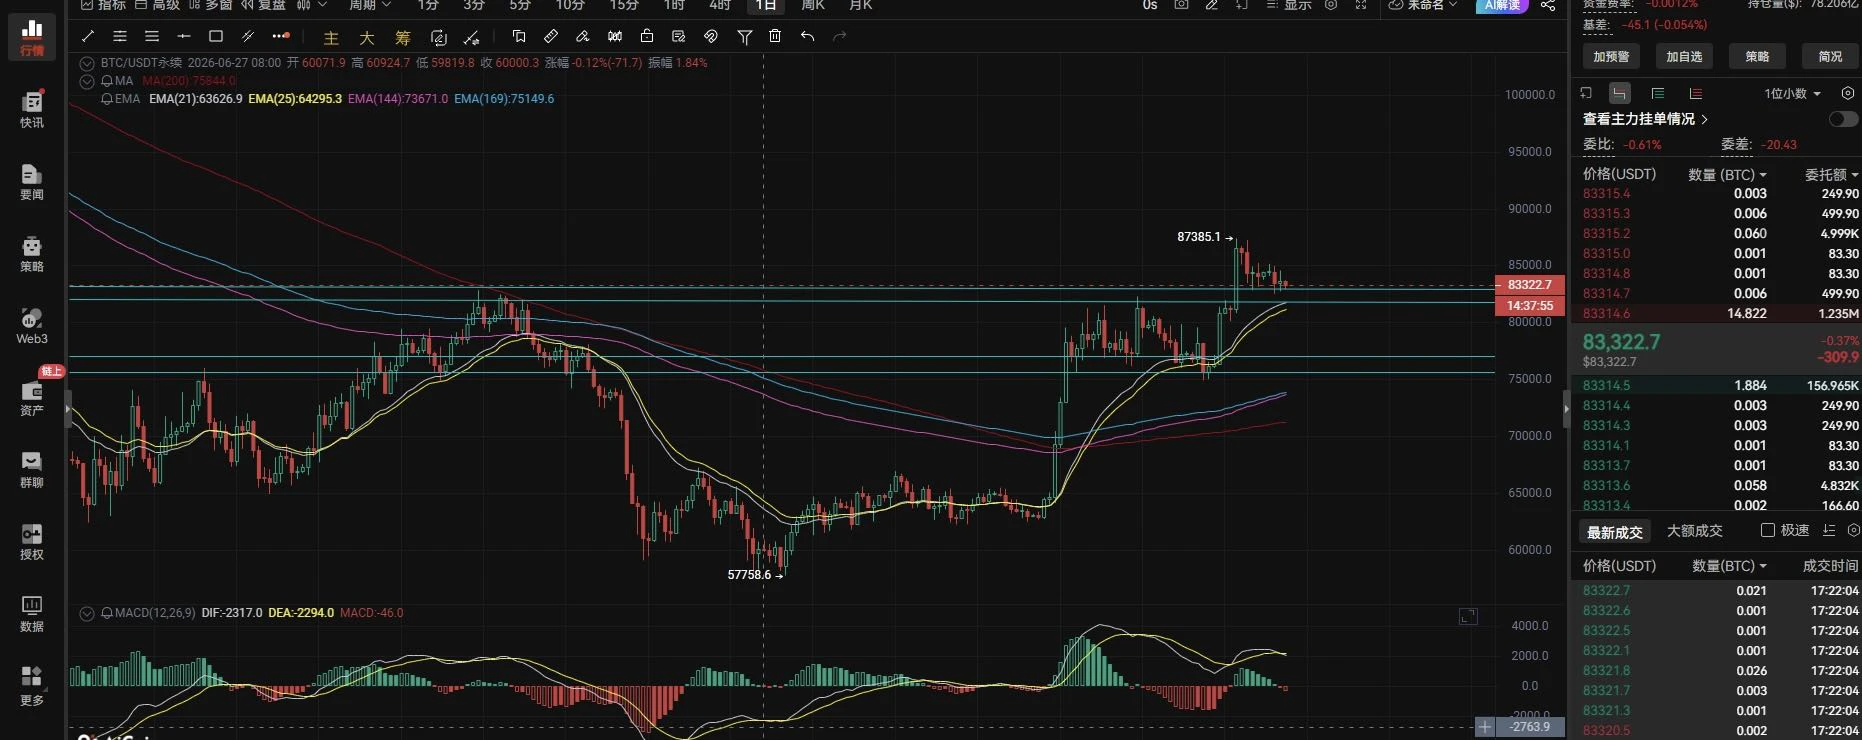
Task: Switch to the 最新成交 tab
Action: (1614, 532)
